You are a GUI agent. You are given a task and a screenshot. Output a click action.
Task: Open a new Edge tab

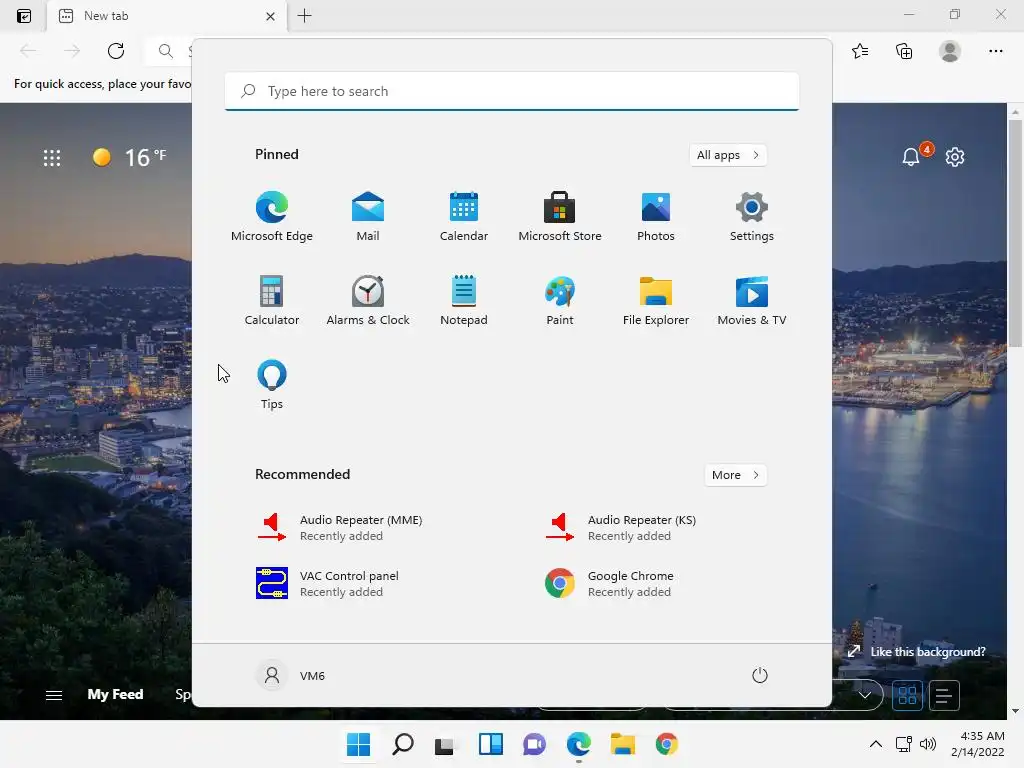pos(304,16)
